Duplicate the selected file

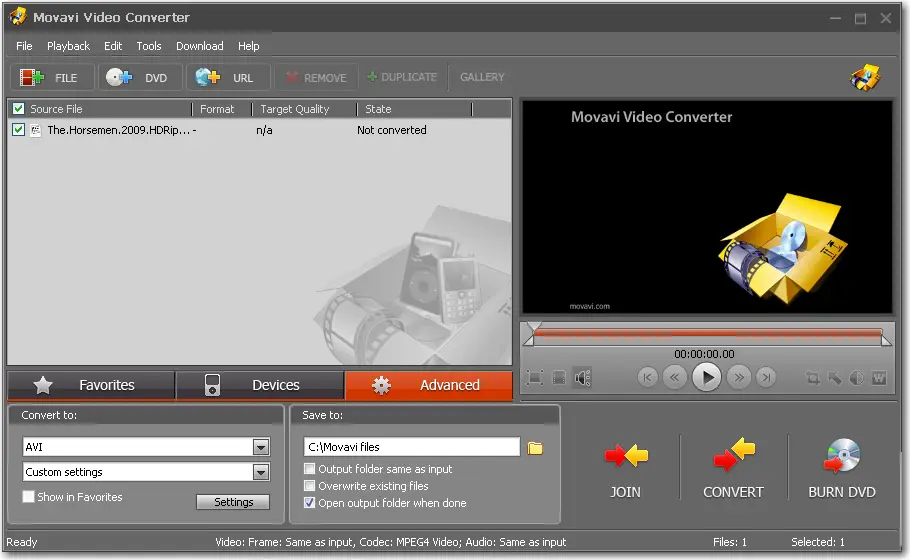402,77
